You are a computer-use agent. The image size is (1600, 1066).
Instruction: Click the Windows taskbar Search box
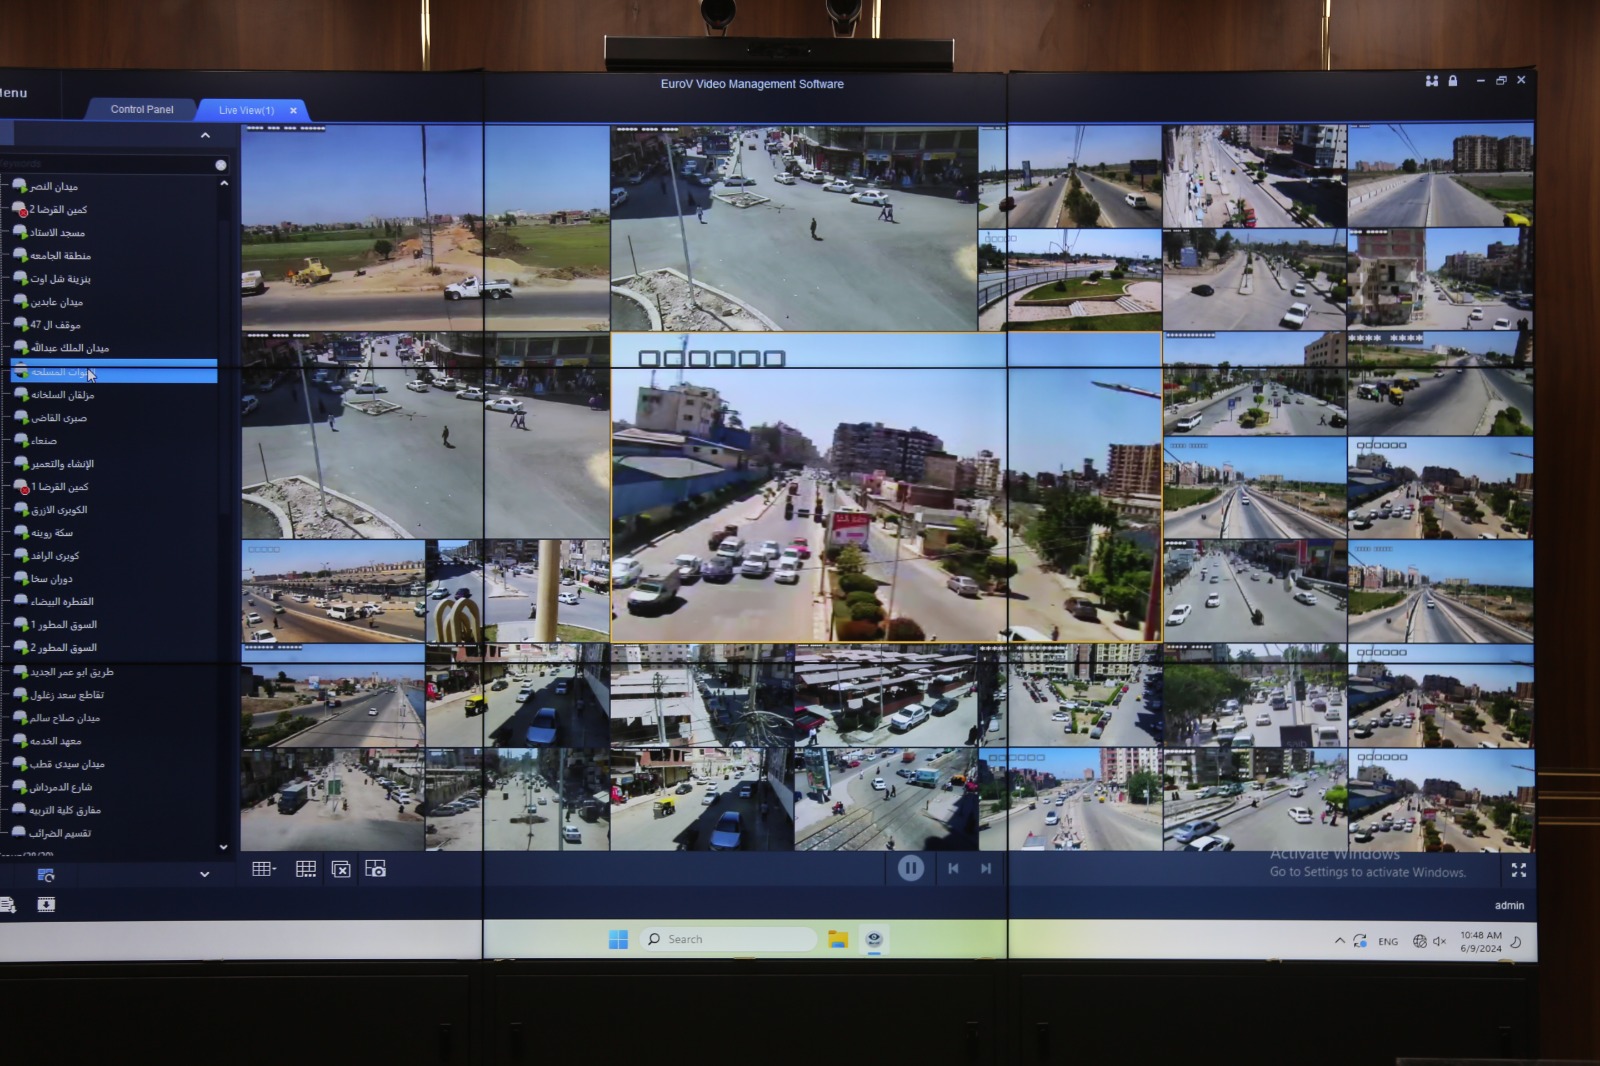click(729, 939)
